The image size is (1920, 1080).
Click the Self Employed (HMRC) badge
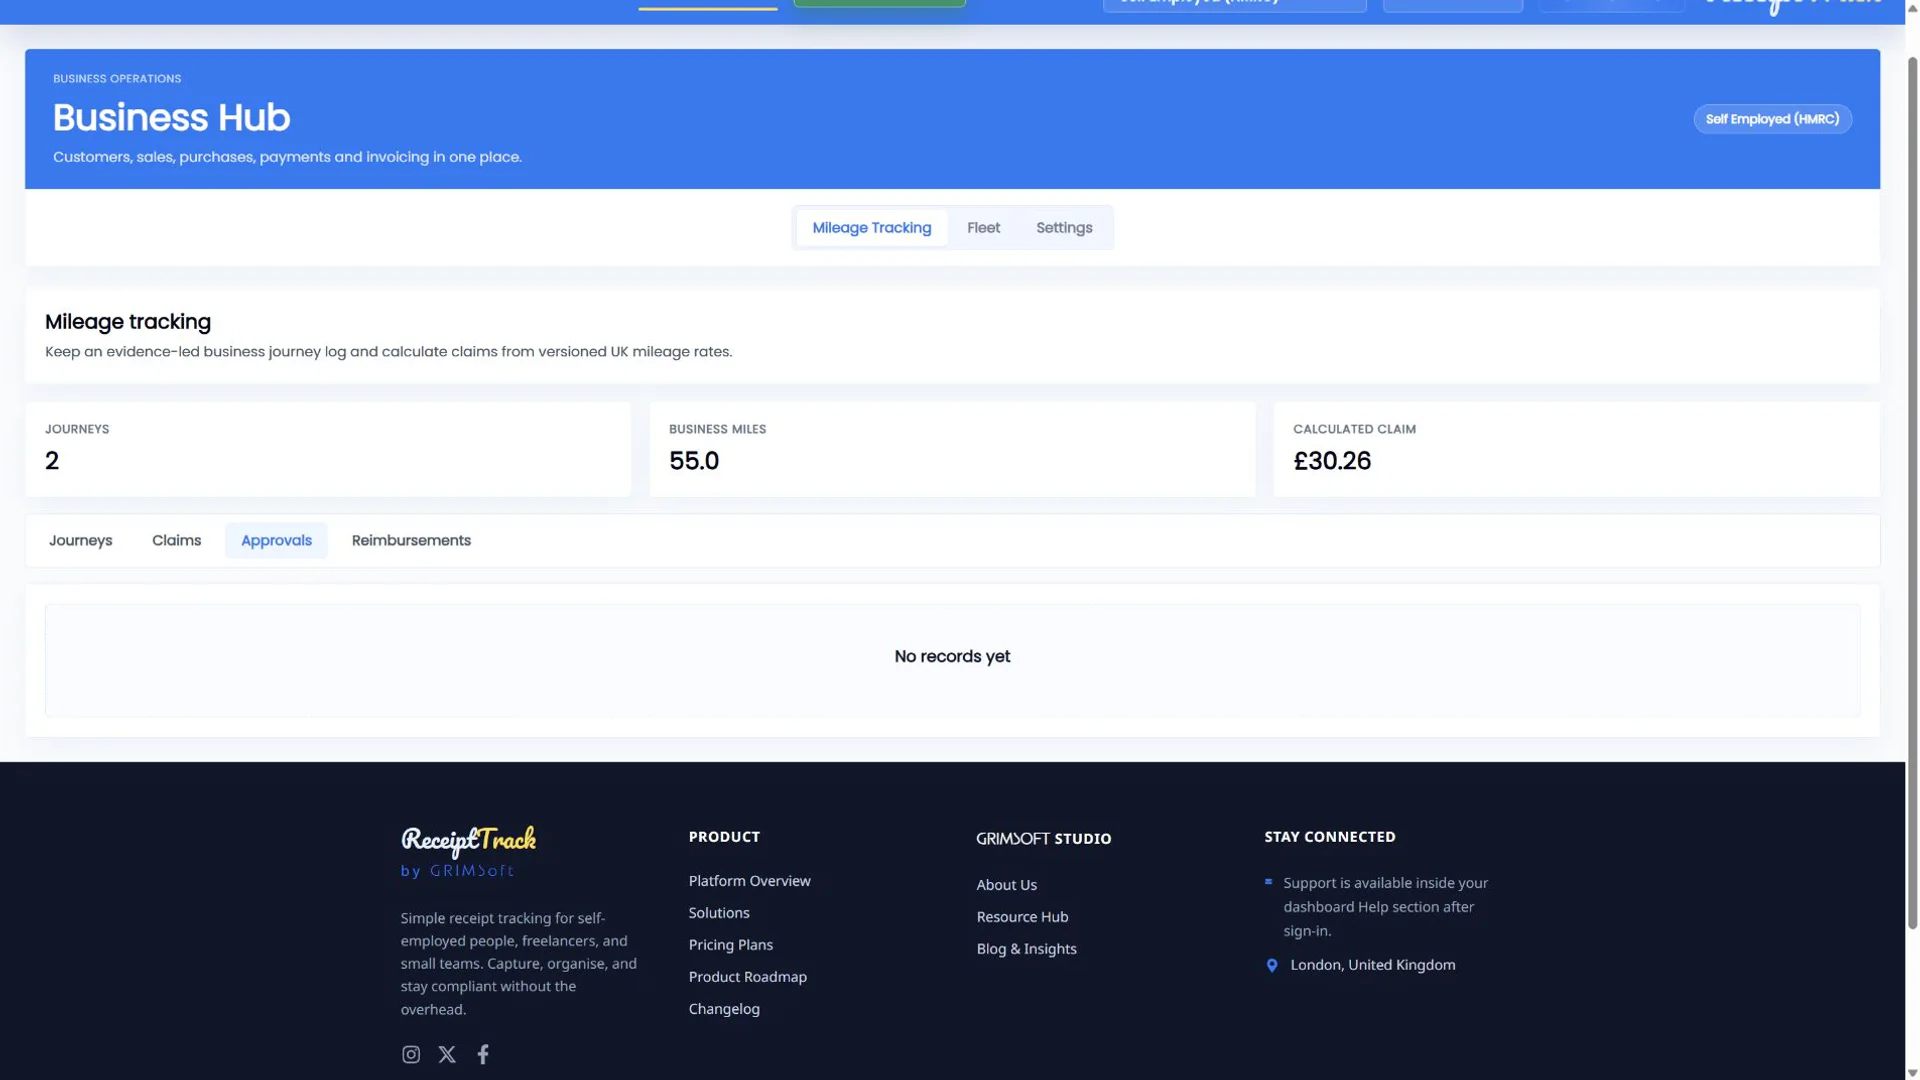[x=1772, y=119]
